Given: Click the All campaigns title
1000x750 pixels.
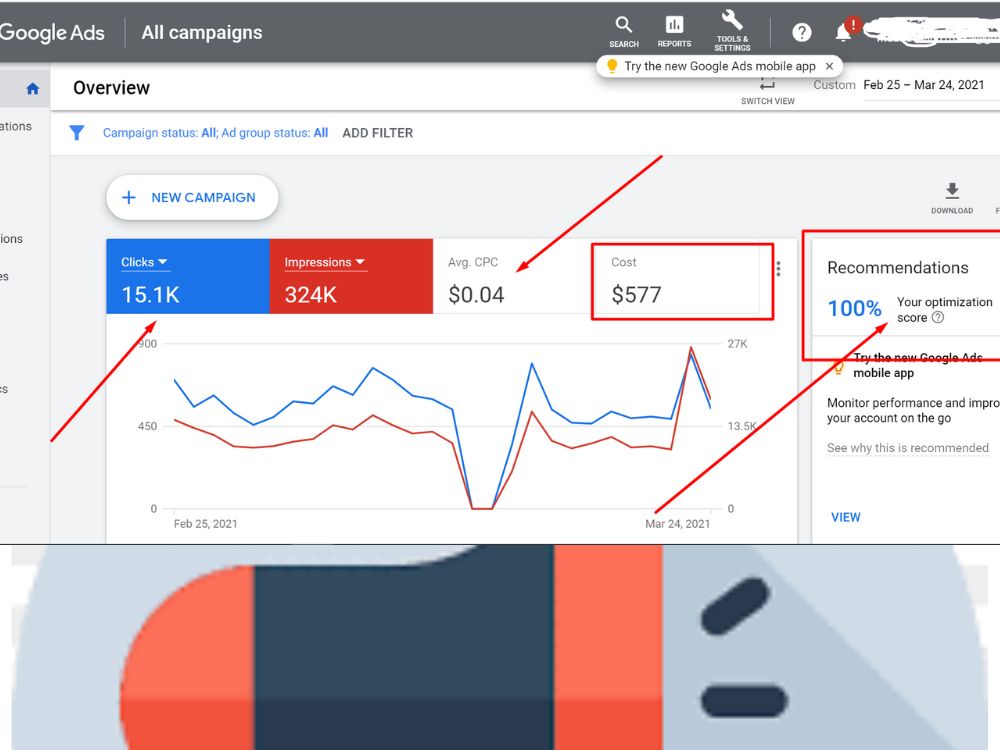Looking at the screenshot, I should (202, 33).
